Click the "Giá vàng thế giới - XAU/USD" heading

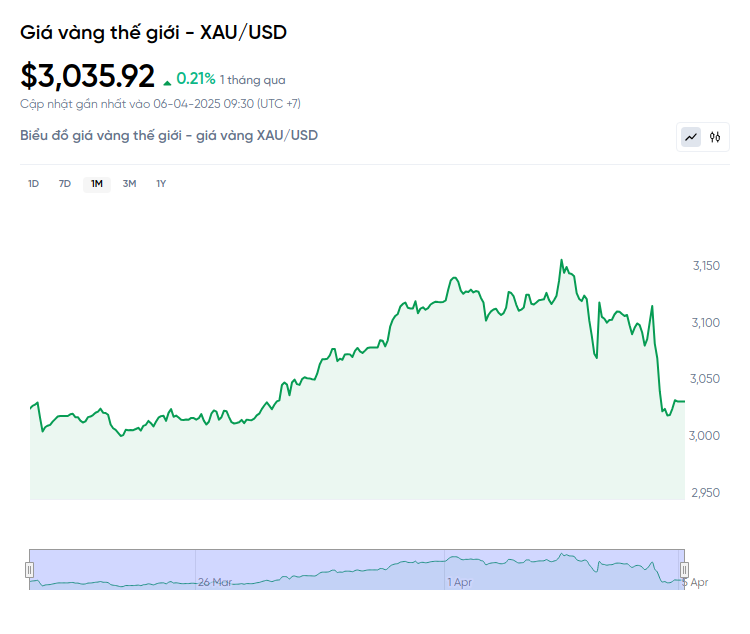coord(153,32)
